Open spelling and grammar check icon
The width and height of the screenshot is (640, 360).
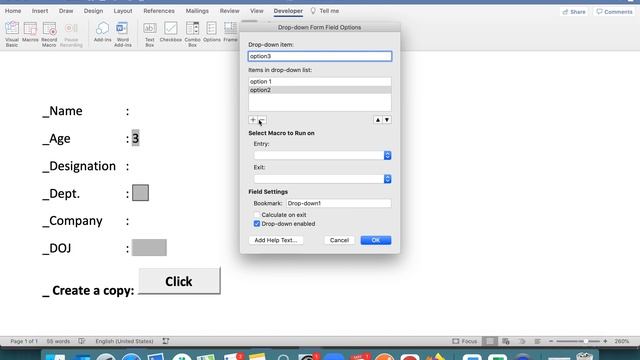(x=82, y=341)
